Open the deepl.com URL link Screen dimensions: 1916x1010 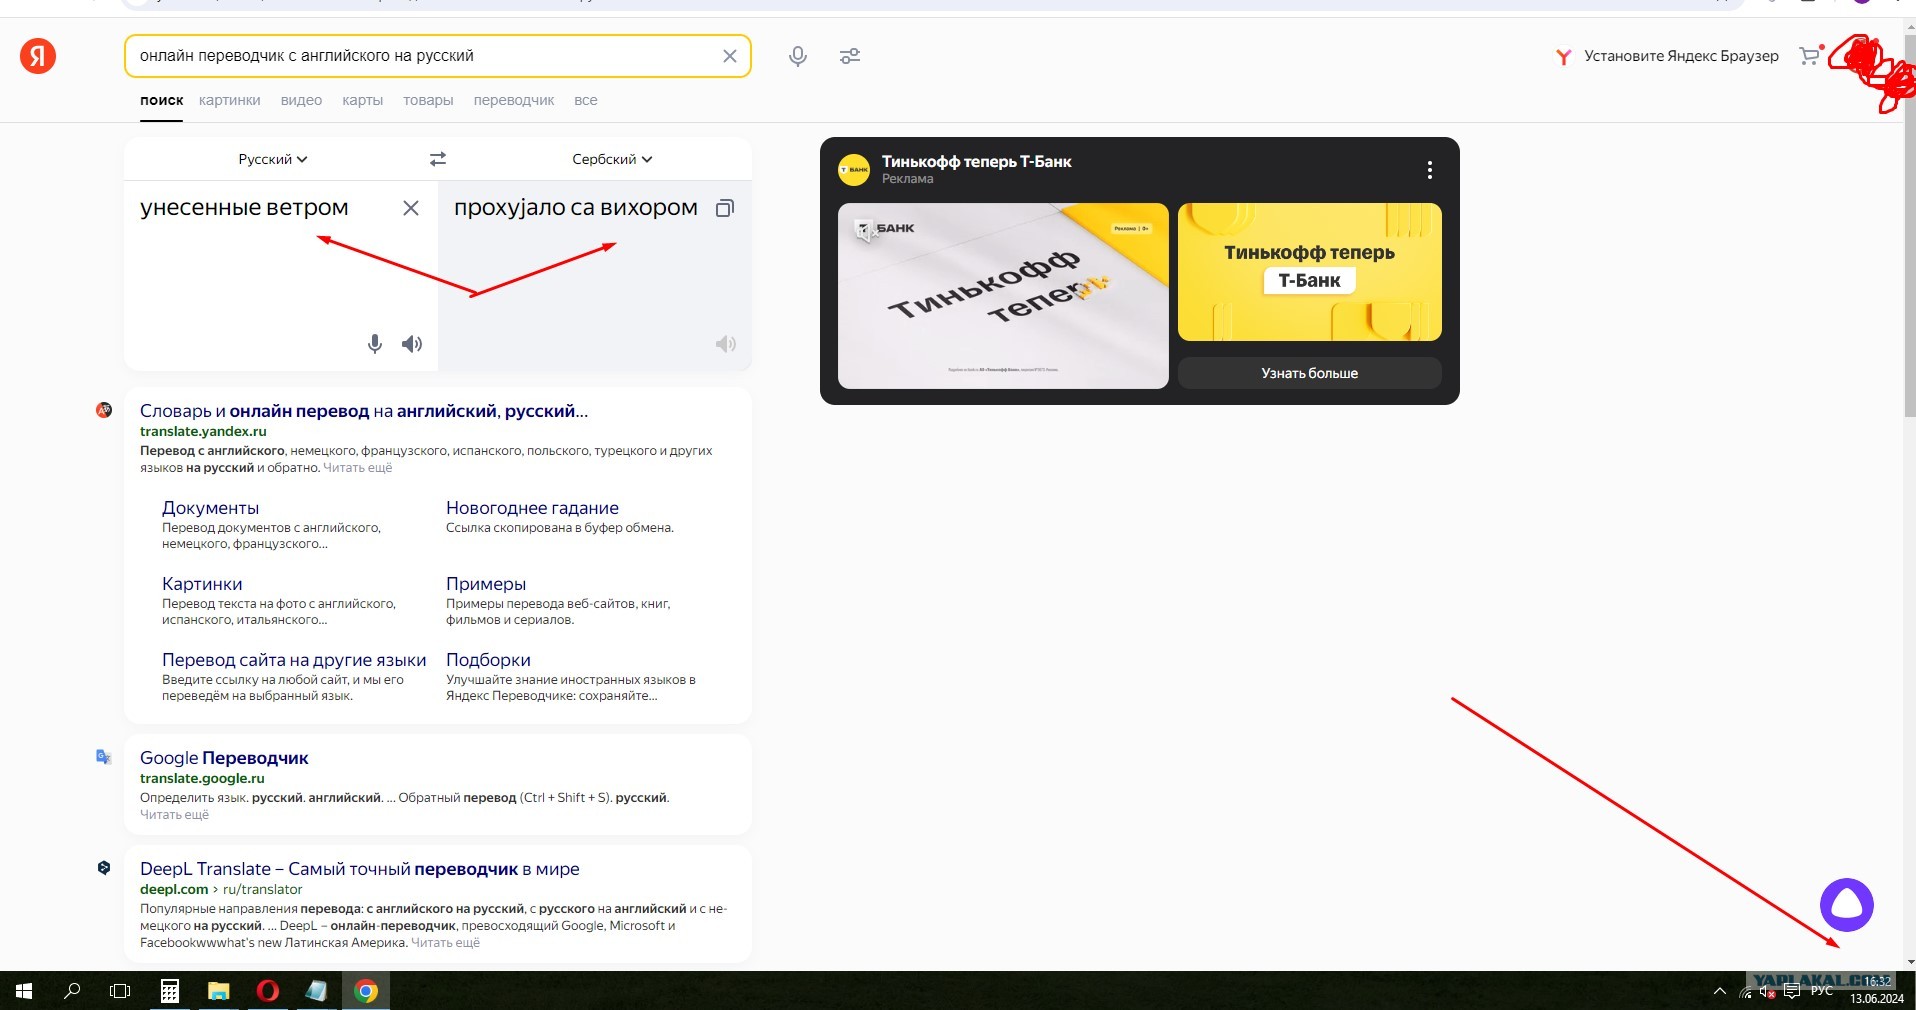174,890
